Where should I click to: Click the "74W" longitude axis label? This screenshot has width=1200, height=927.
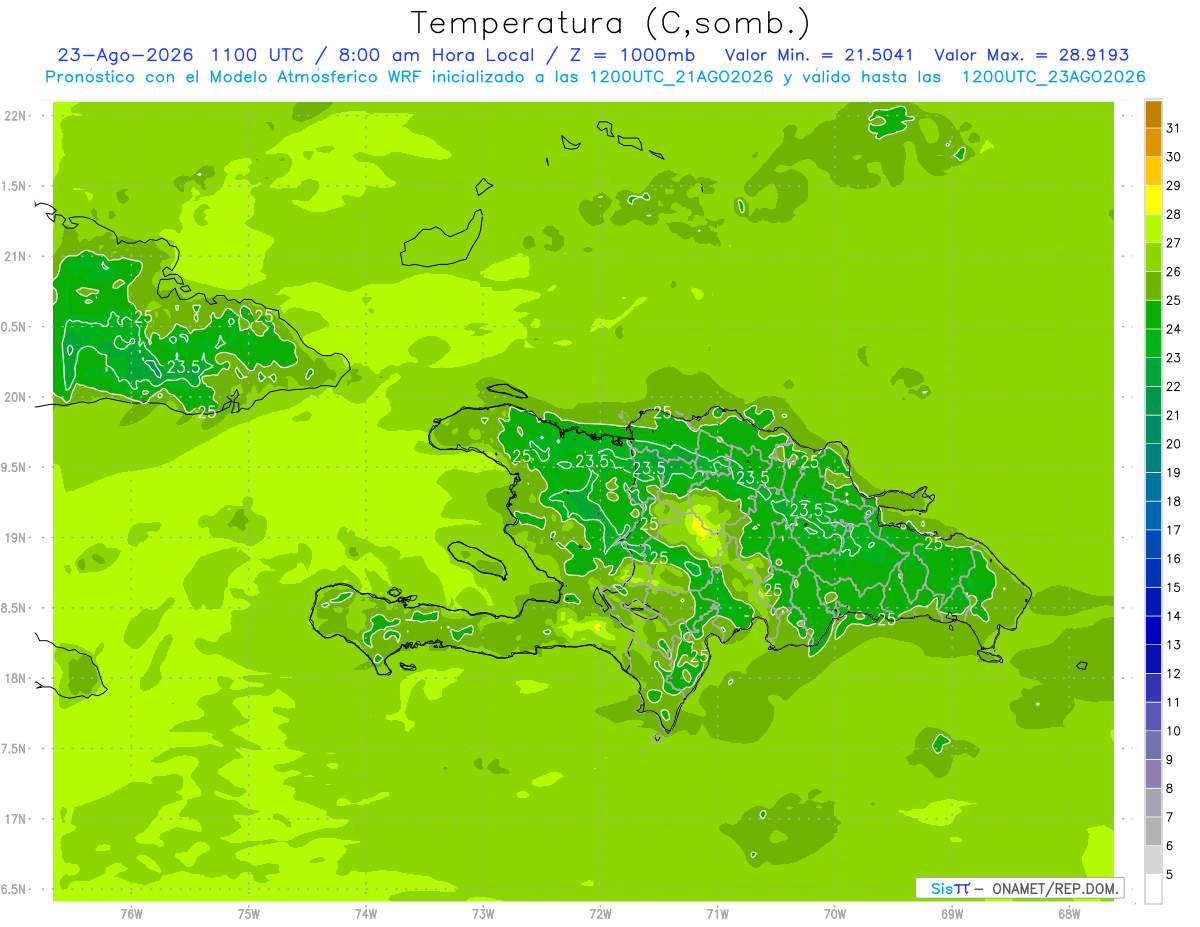pos(366,914)
